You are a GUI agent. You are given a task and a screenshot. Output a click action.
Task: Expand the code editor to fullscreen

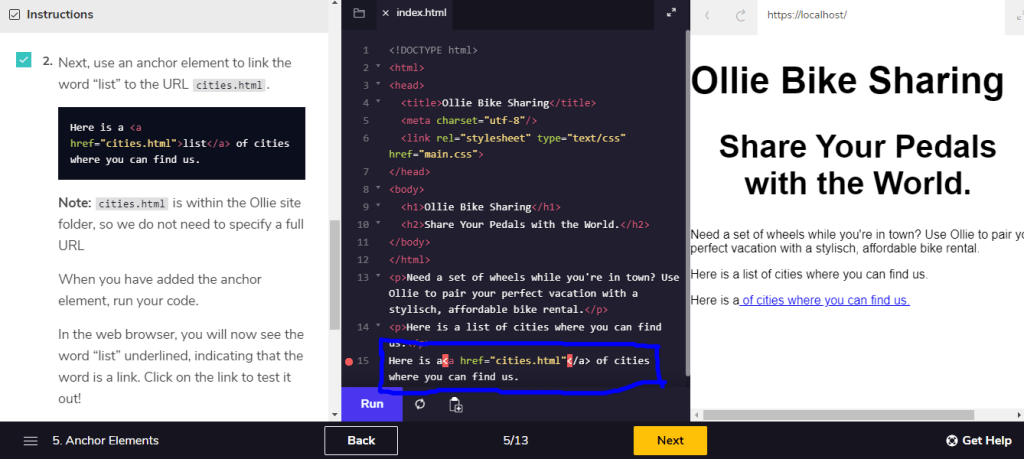tap(671, 14)
